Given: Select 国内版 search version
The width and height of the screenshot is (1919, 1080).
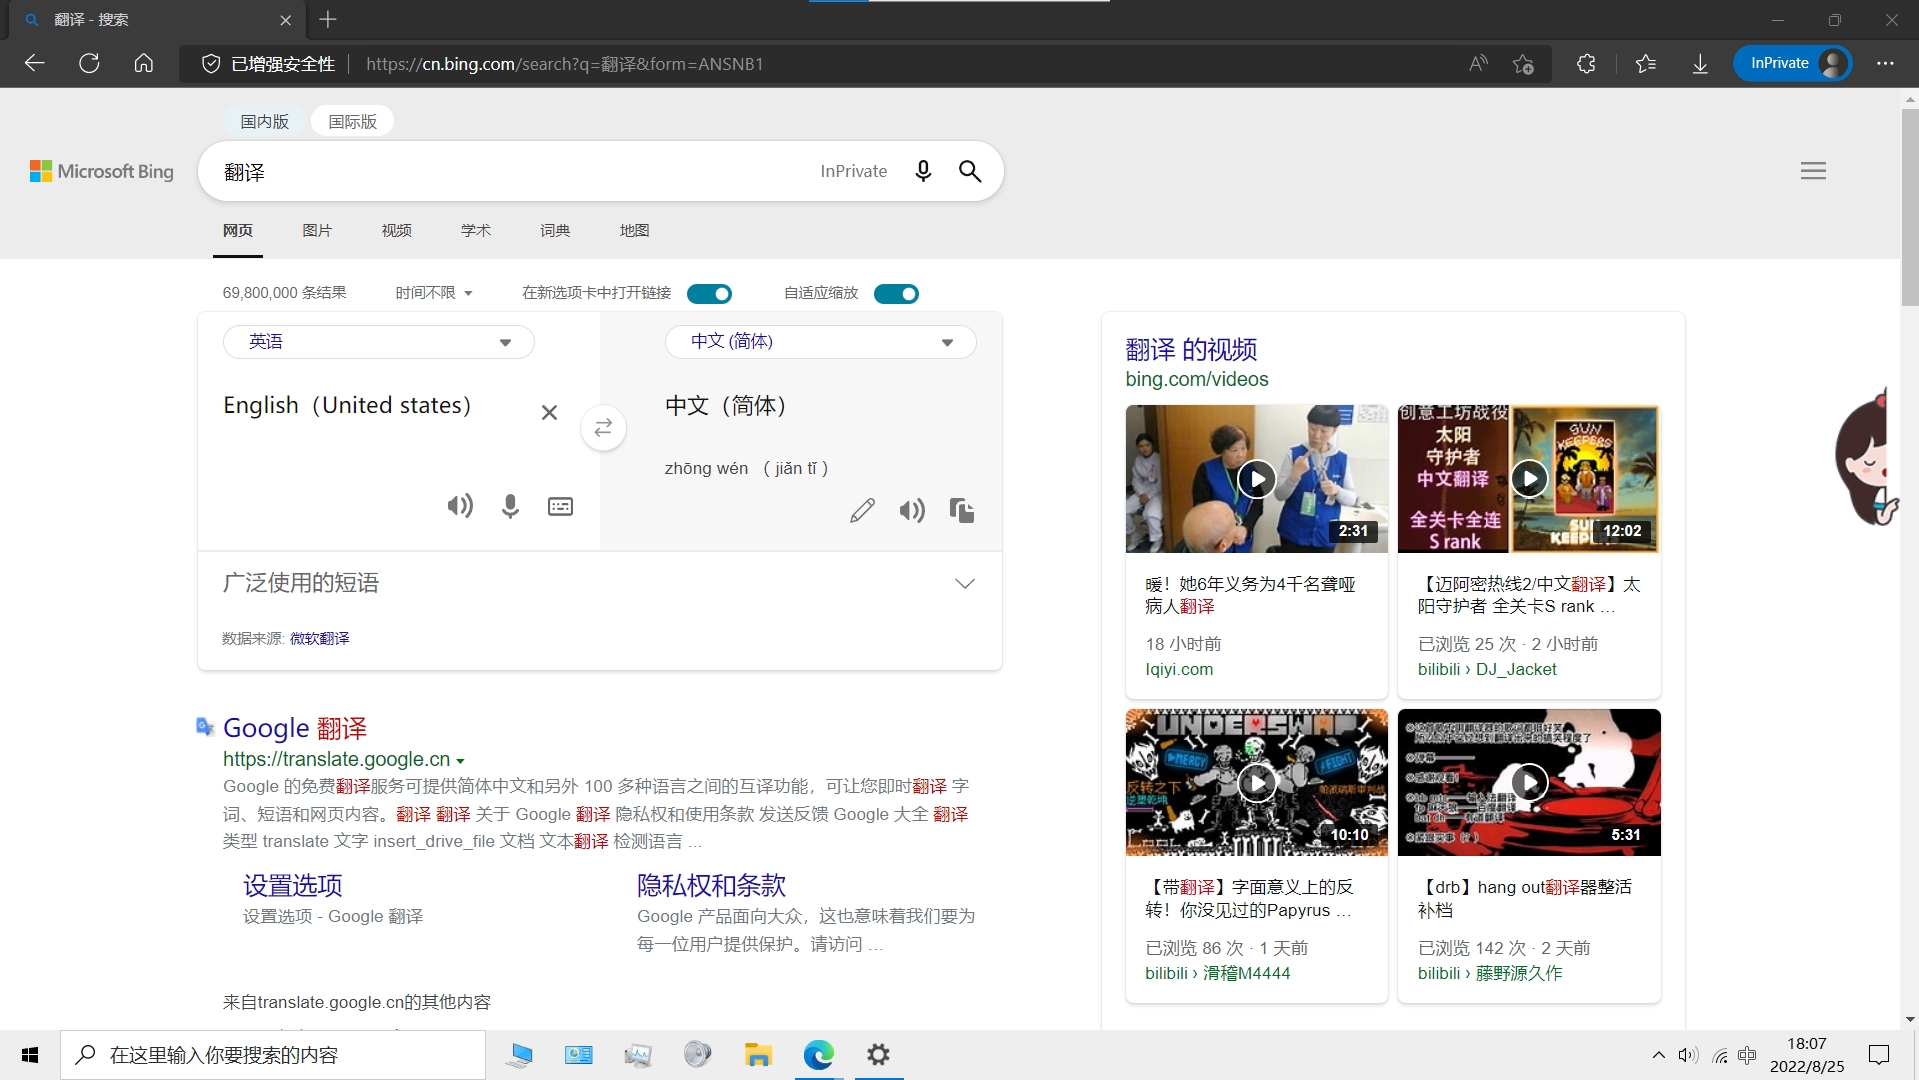Looking at the screenshot, I should click(264, 121).
